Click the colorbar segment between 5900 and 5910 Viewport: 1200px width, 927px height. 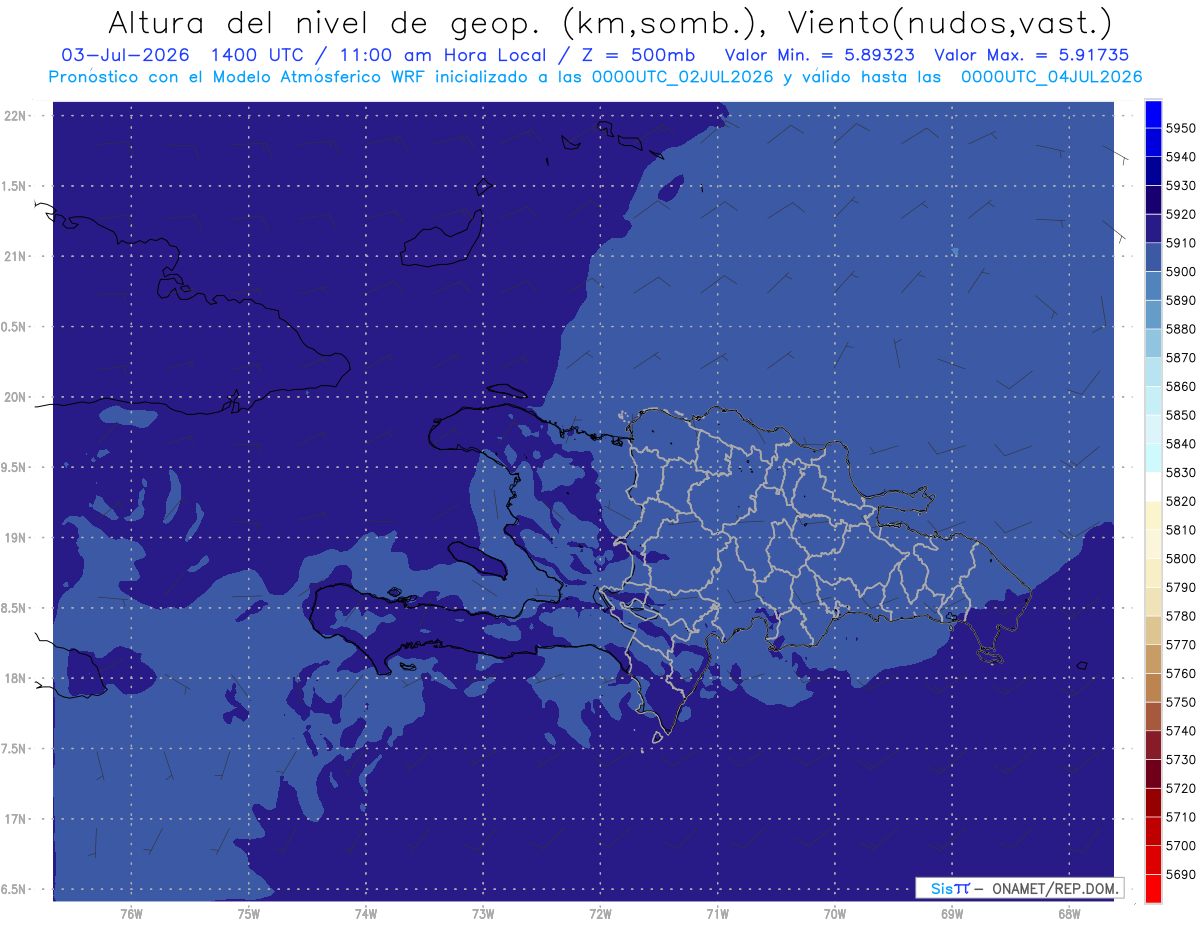(1153, 258)
